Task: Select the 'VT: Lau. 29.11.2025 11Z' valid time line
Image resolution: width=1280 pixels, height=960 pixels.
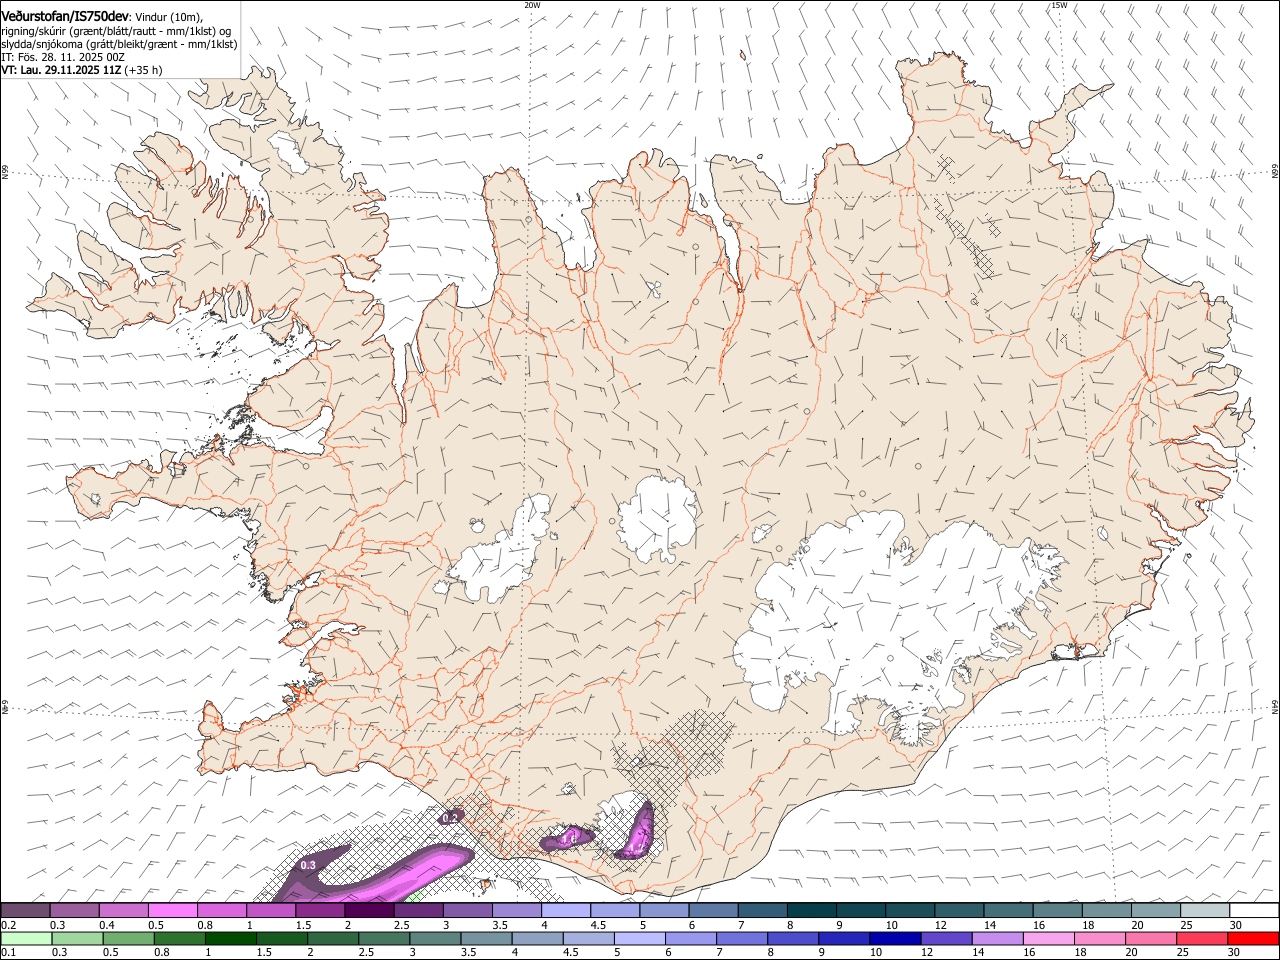Action: pyautogui.click(x=81, y=70)
